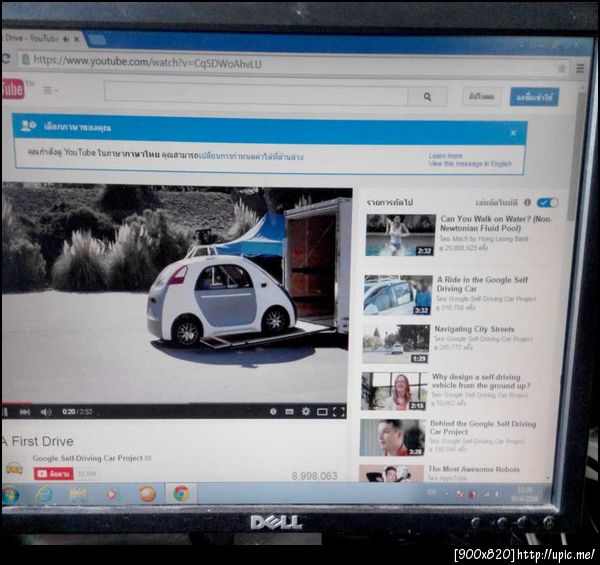Expand the YouTube guide menu dropdown

point(50,91)
